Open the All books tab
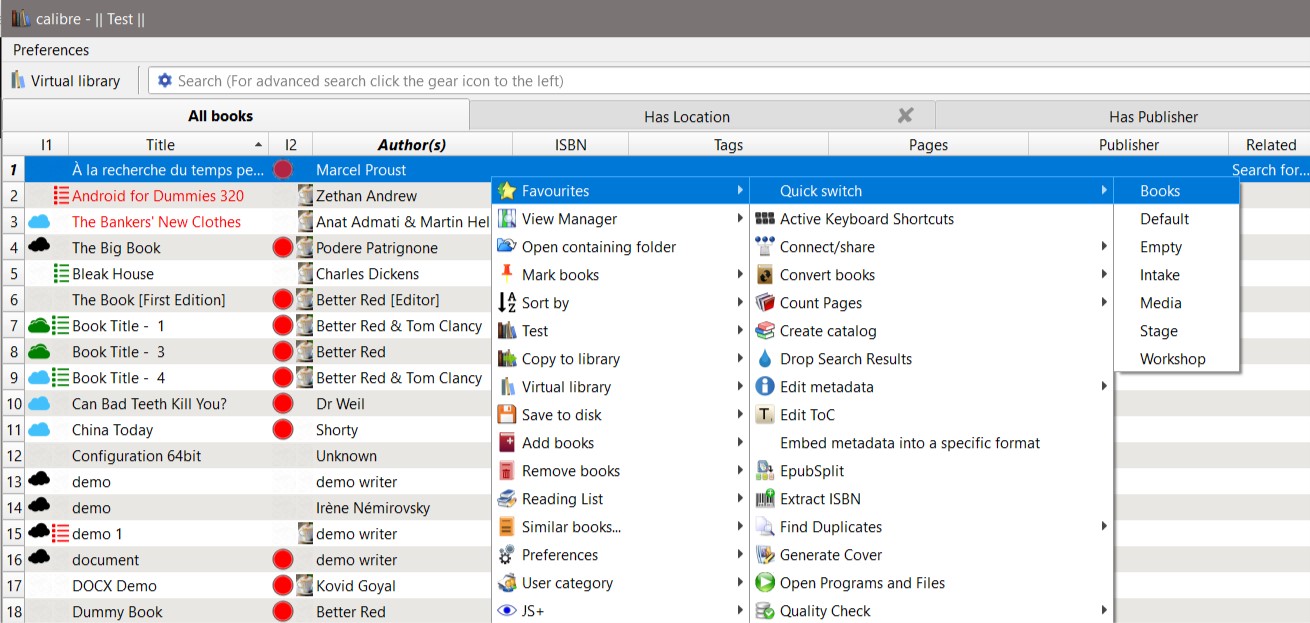 236,116
